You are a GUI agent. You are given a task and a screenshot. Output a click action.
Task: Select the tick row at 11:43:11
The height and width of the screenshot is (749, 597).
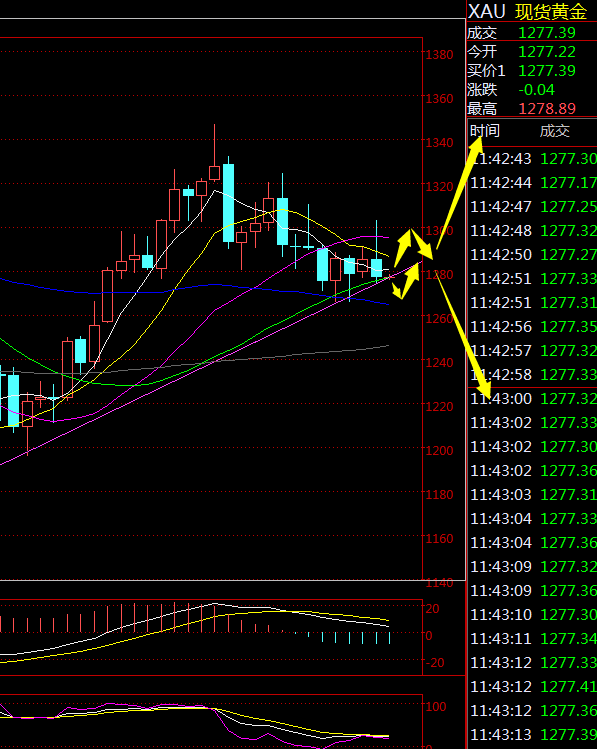(x=533, y=638)
